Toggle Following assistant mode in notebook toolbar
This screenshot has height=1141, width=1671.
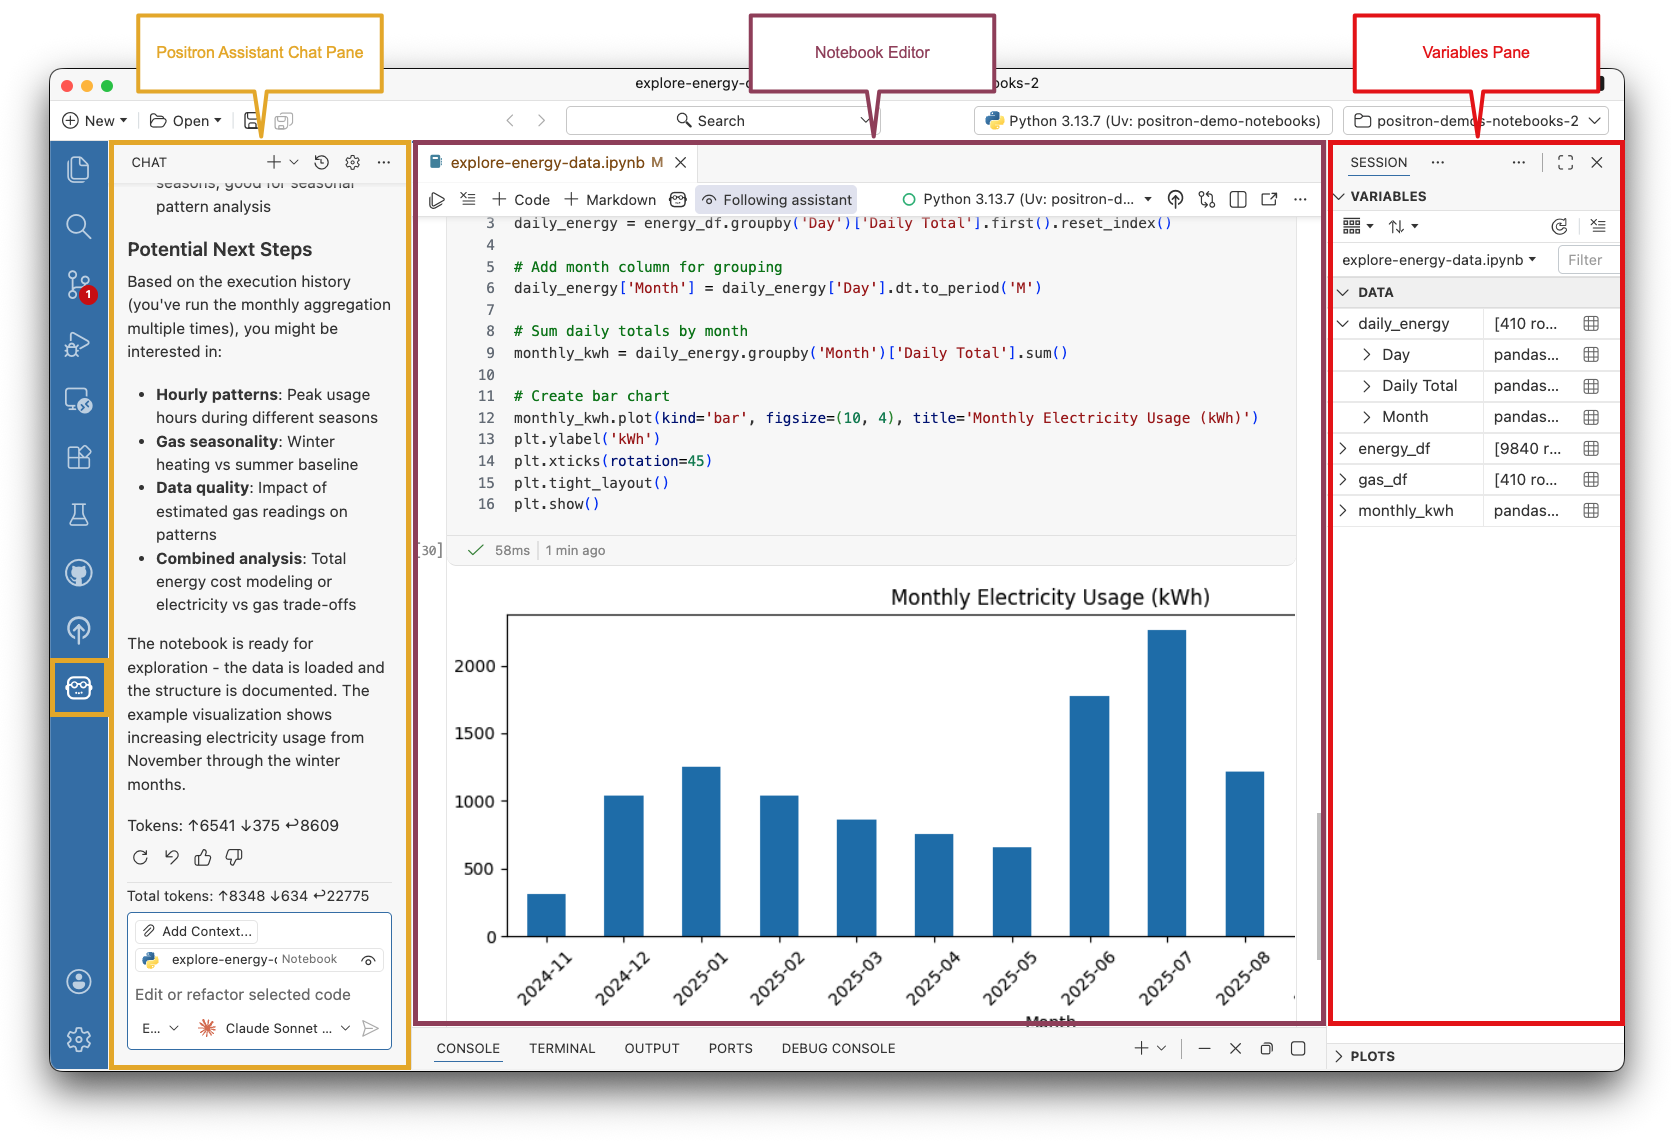(x=776, y=199)
